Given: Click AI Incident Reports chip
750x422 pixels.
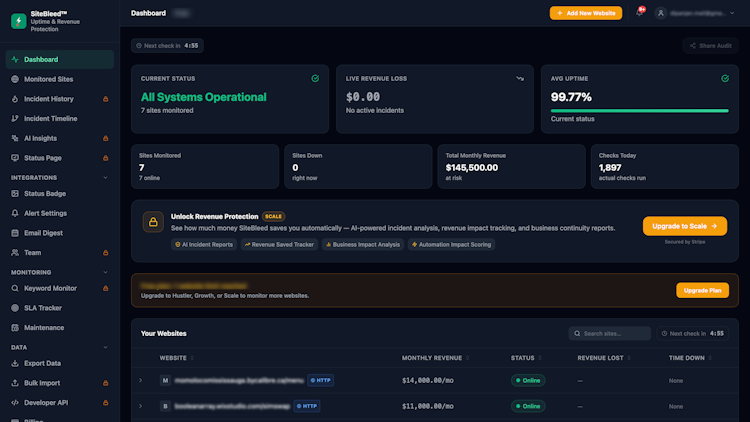Looking at the screenshot, I should [x=204, y=244].
